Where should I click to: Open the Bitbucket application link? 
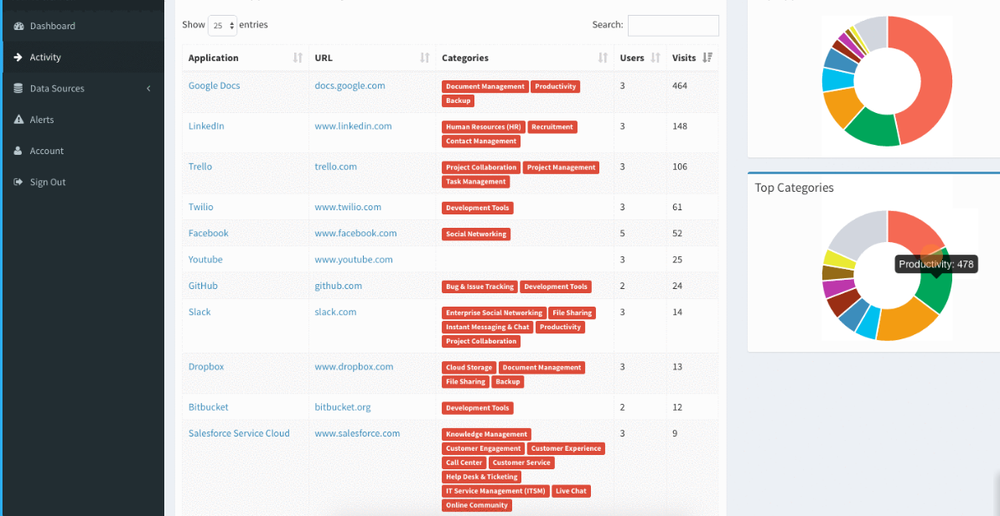click(x=208, y=407)
